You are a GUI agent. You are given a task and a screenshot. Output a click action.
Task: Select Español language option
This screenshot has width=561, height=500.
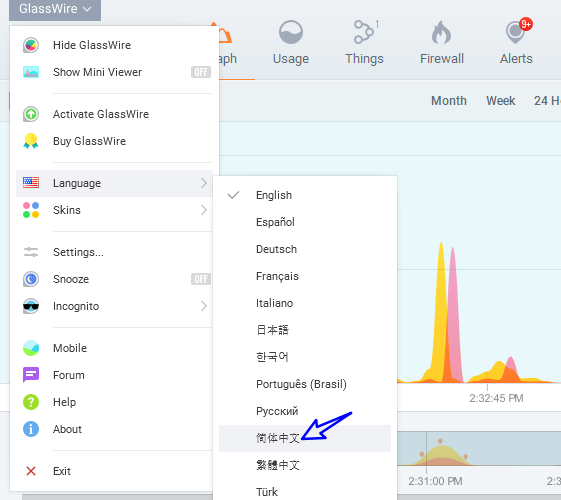coord(305,222)
